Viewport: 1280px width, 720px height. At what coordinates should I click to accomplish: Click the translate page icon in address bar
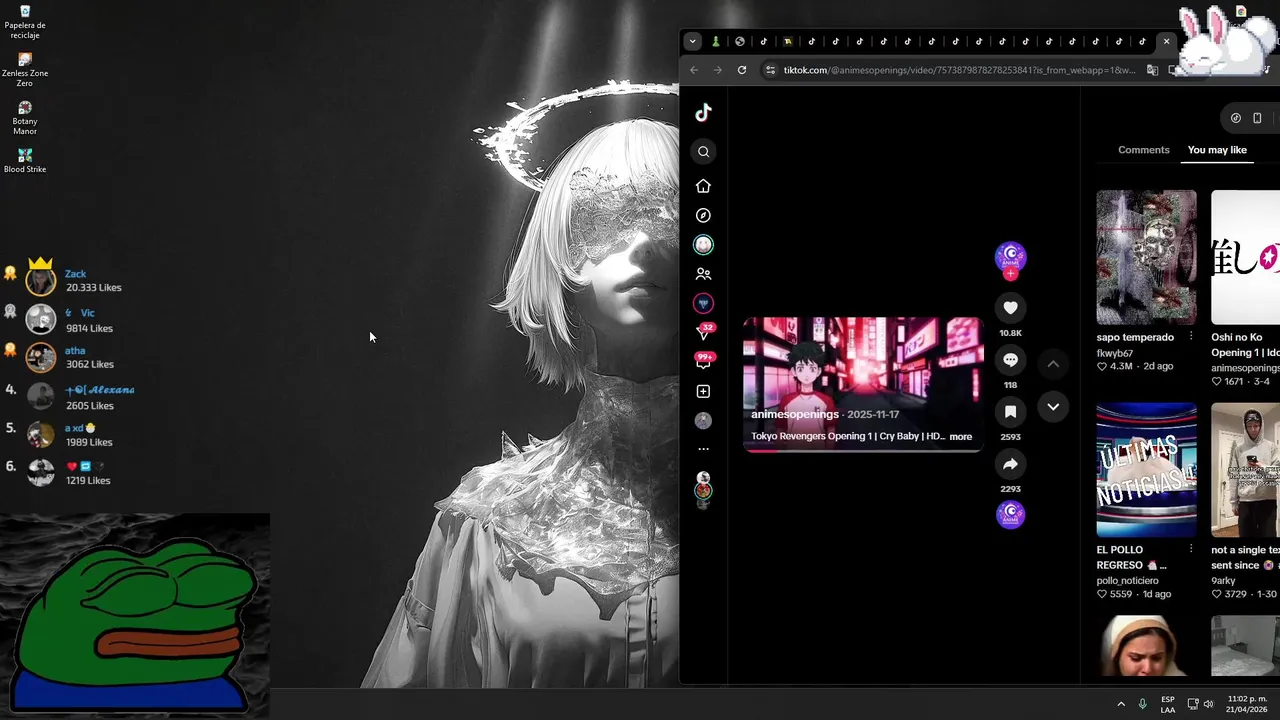click(x=1153, y=70)
